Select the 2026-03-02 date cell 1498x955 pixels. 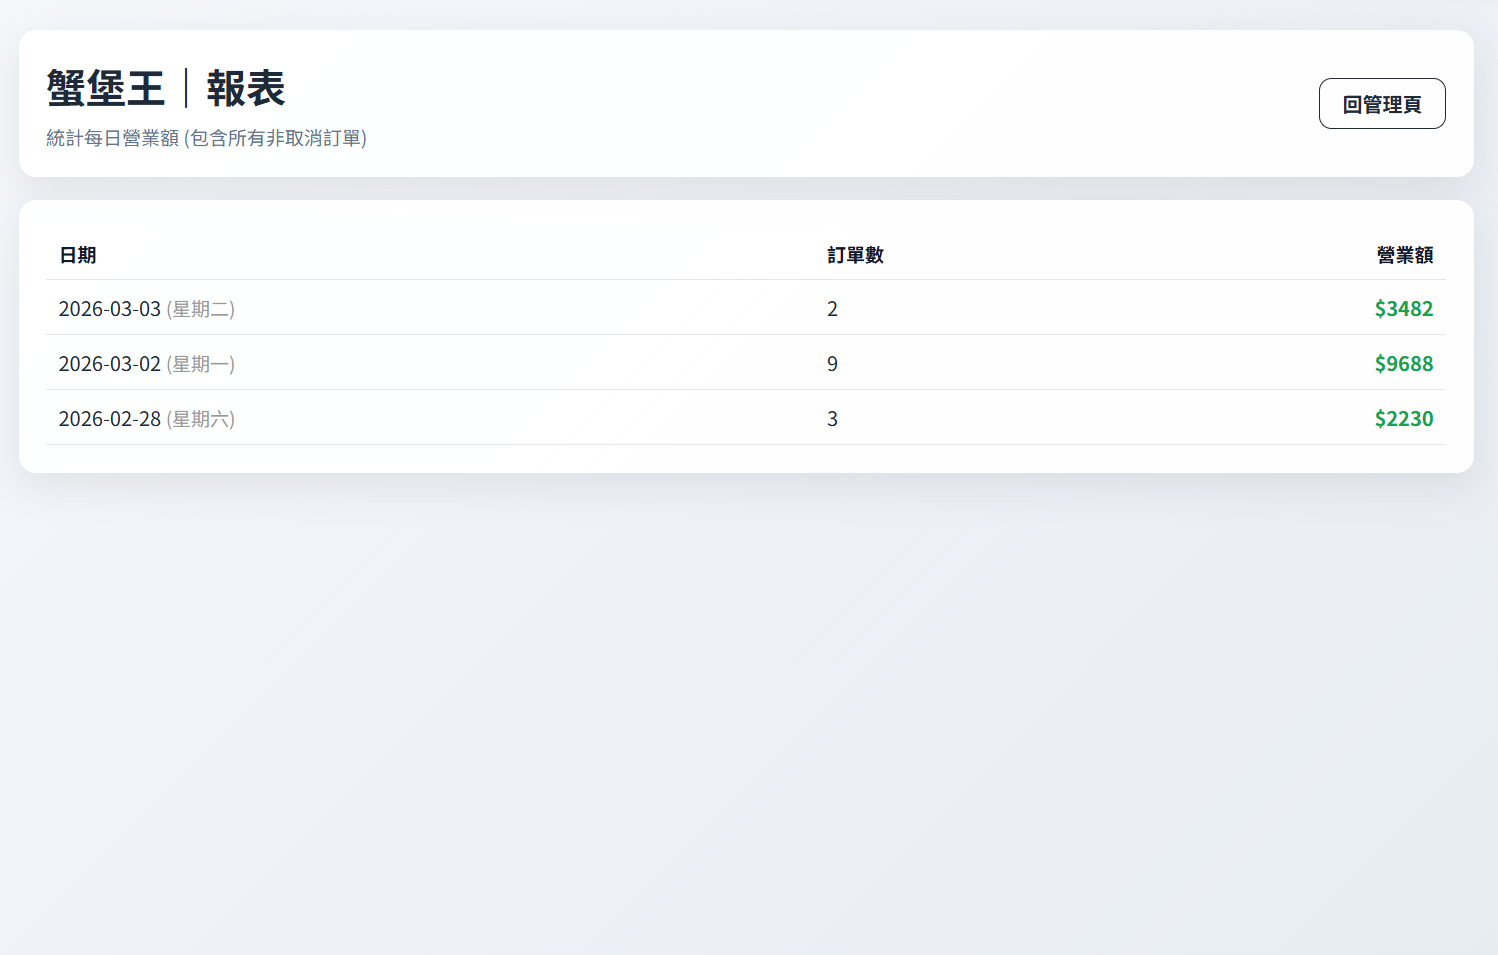pos(110,364)
